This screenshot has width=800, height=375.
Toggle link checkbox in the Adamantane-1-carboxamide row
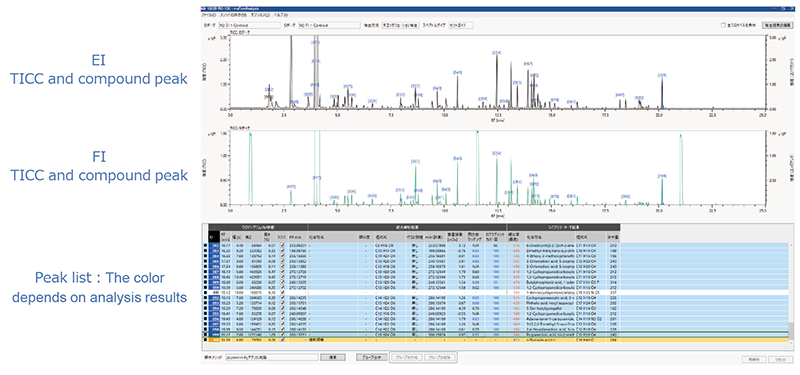coord(283,319)
